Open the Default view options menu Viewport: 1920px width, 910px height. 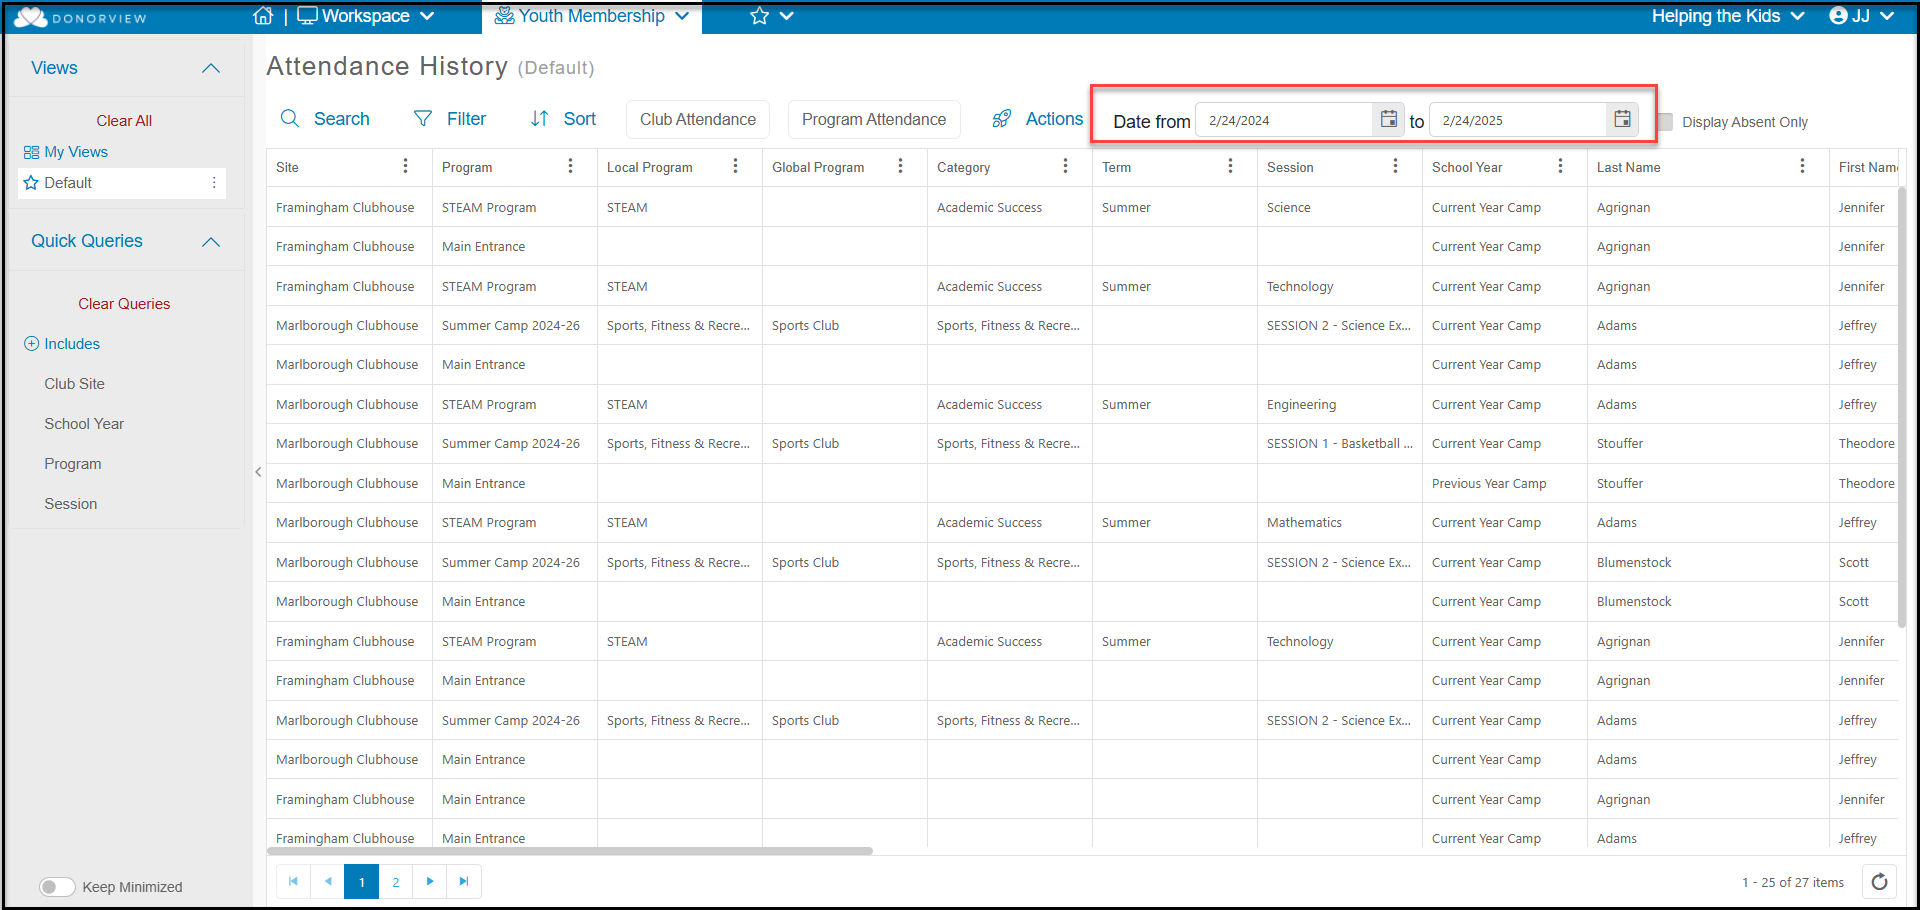click(214, 183)
